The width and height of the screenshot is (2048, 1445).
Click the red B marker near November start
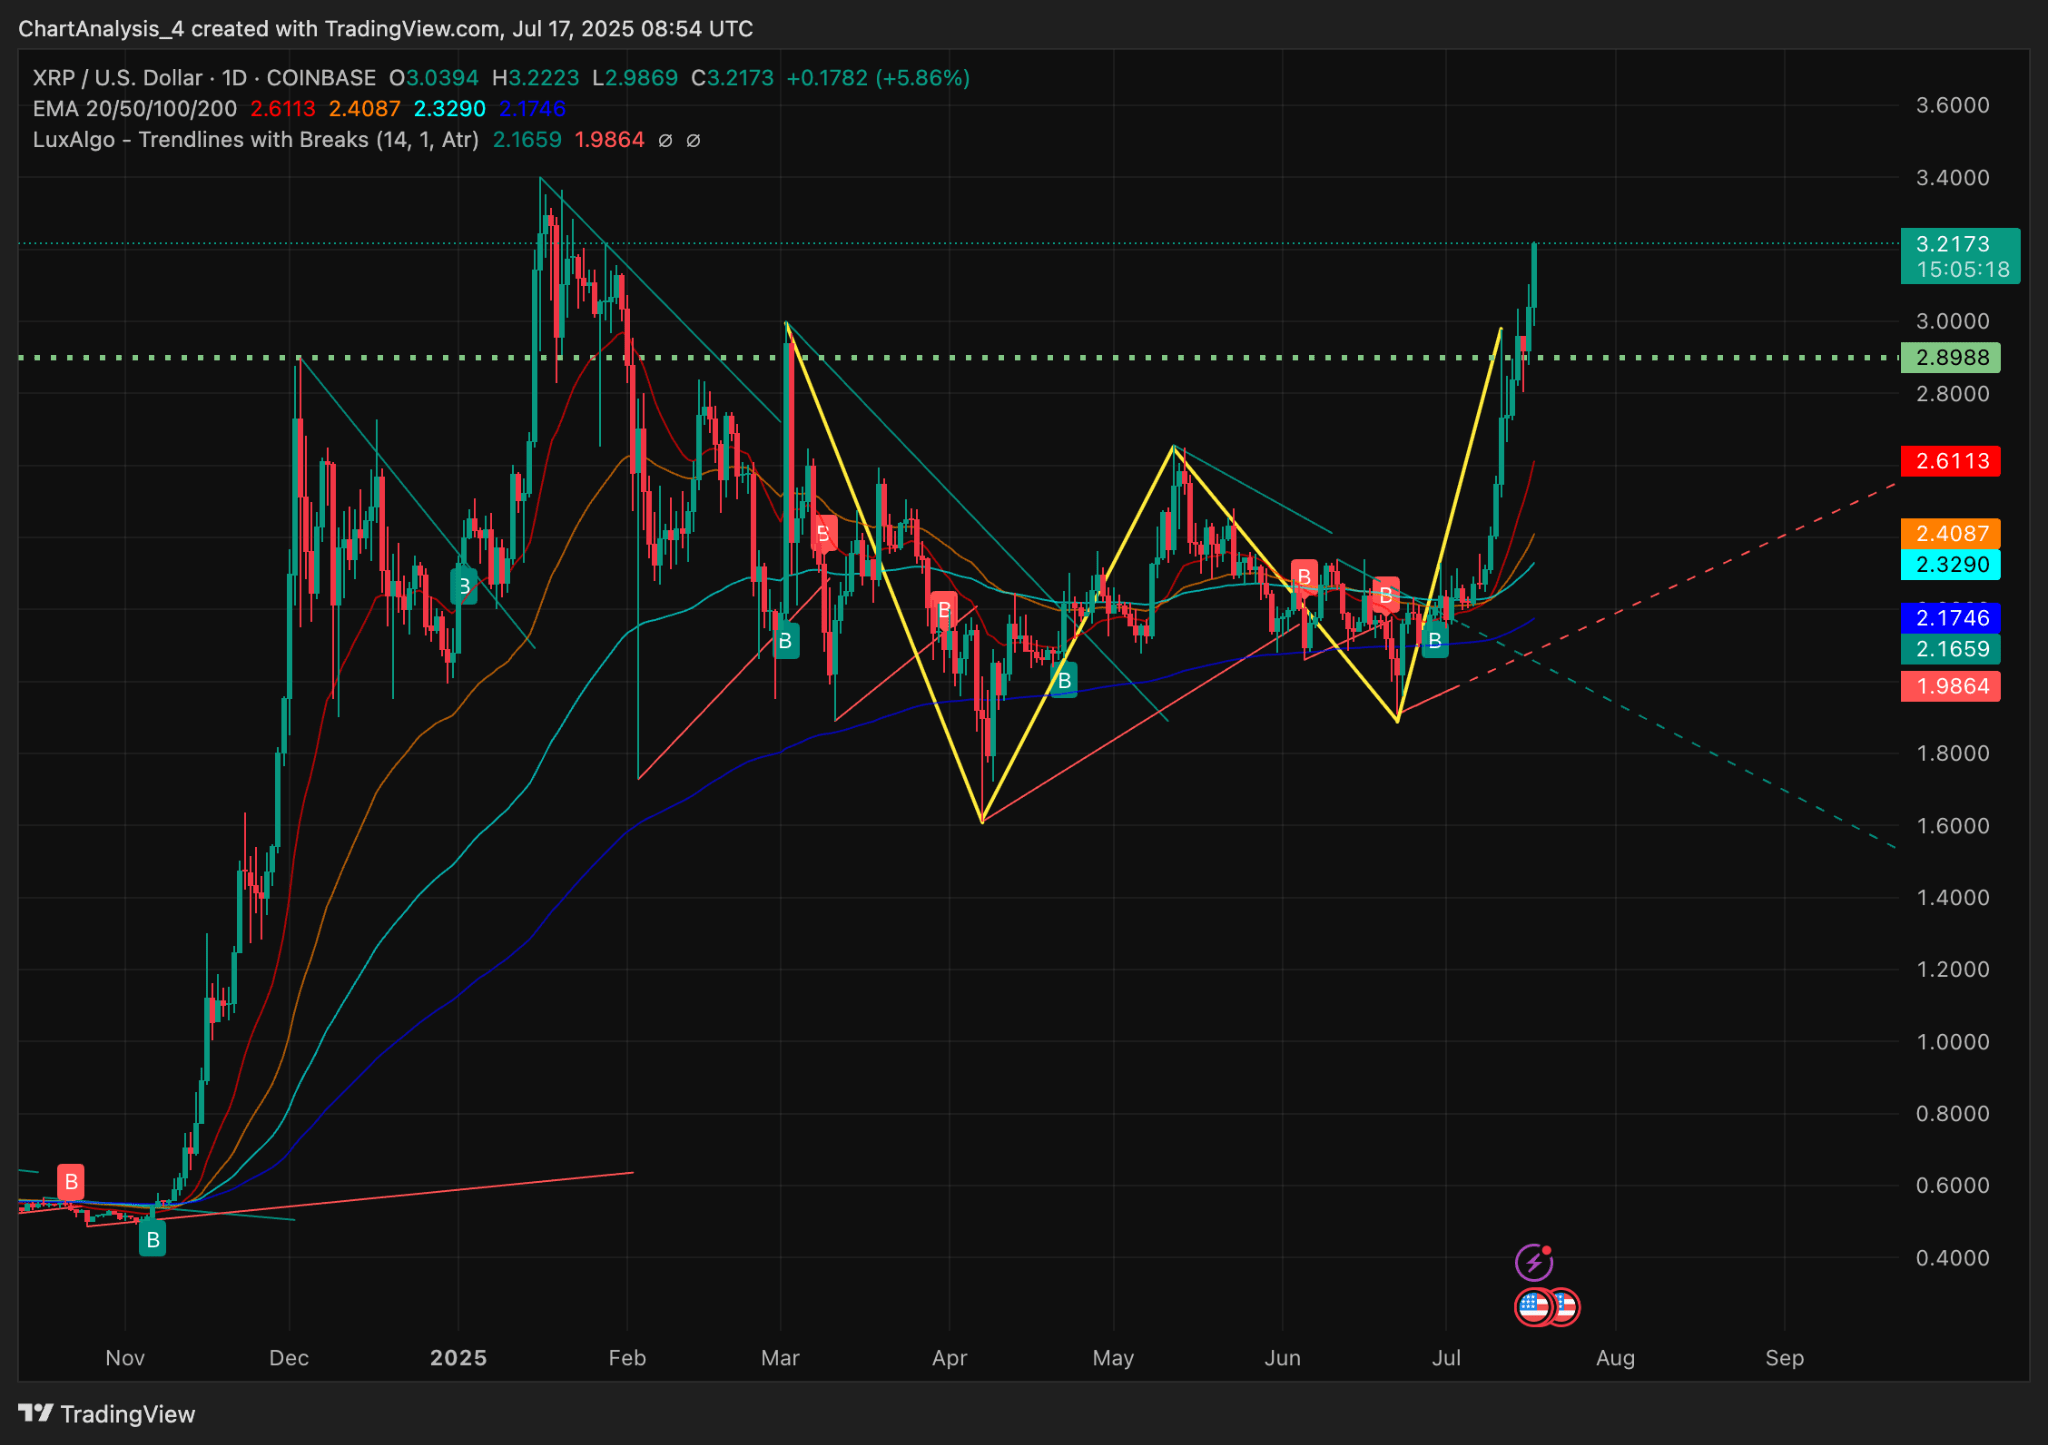click(71, 1182)
